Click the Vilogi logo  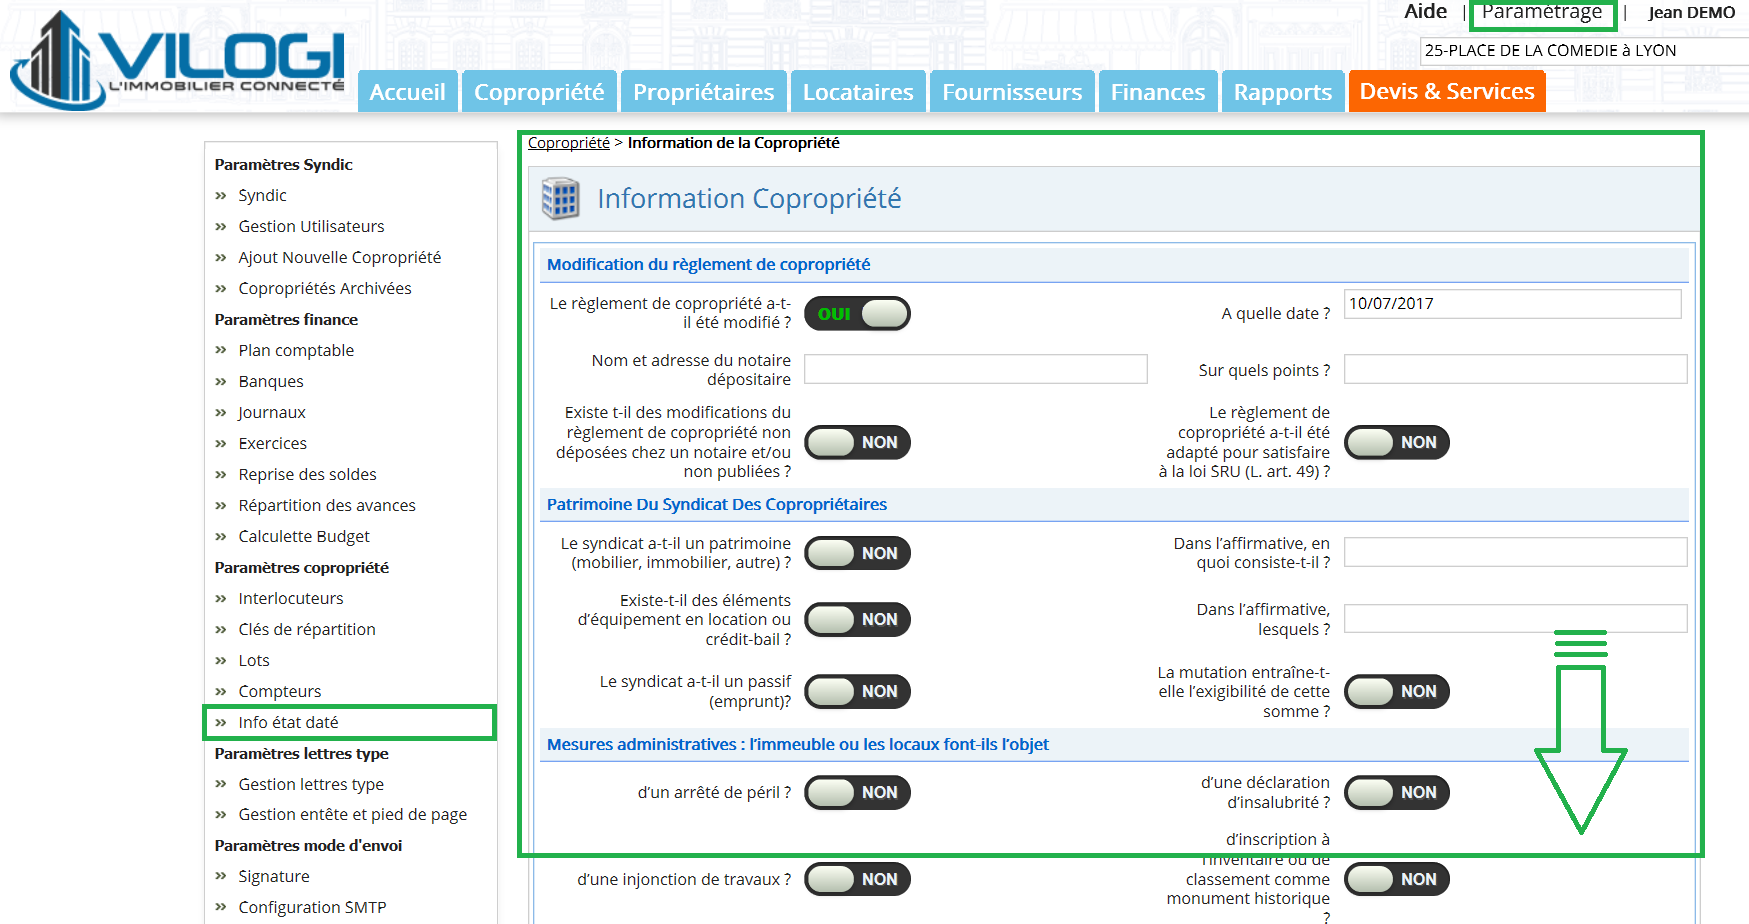tap(178, 60)
